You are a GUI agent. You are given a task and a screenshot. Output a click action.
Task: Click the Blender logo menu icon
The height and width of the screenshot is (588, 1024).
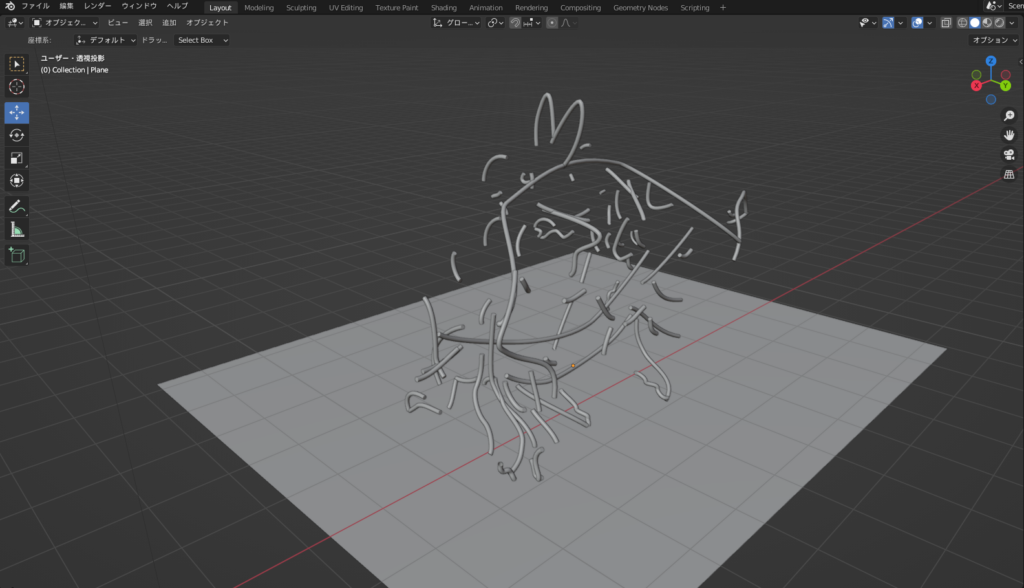pyautogui.click(x=9, y=6)
